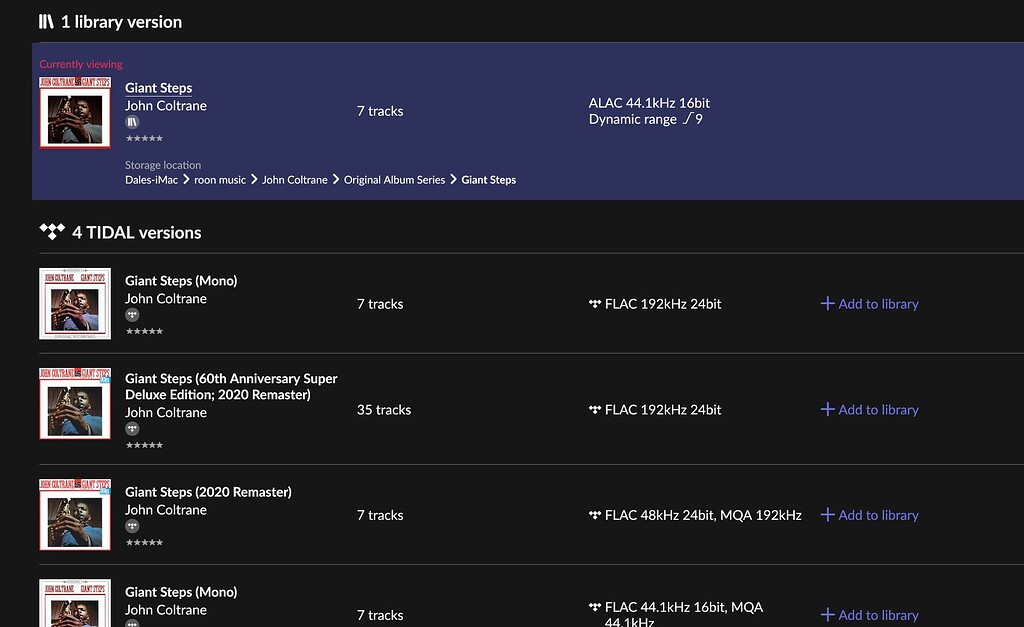The image size is (1024, 627).
Task: Click the TIDAL badge under Giant Steps (2020 Remaster)
Action: [131, 527]
